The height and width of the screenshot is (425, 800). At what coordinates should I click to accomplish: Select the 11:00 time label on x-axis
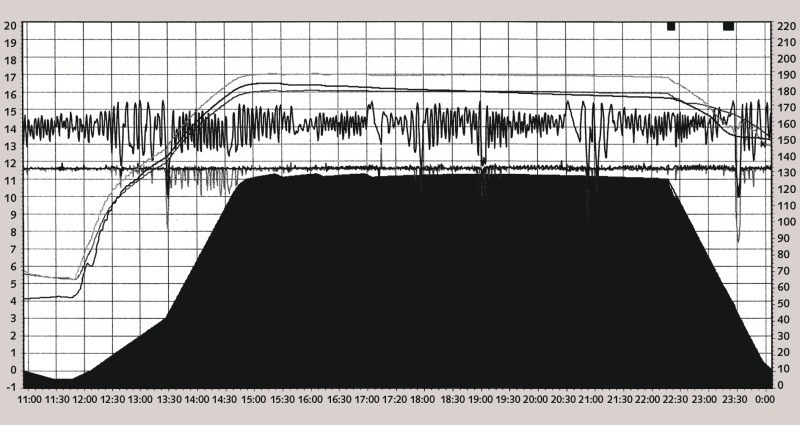(x=30, y=399)
